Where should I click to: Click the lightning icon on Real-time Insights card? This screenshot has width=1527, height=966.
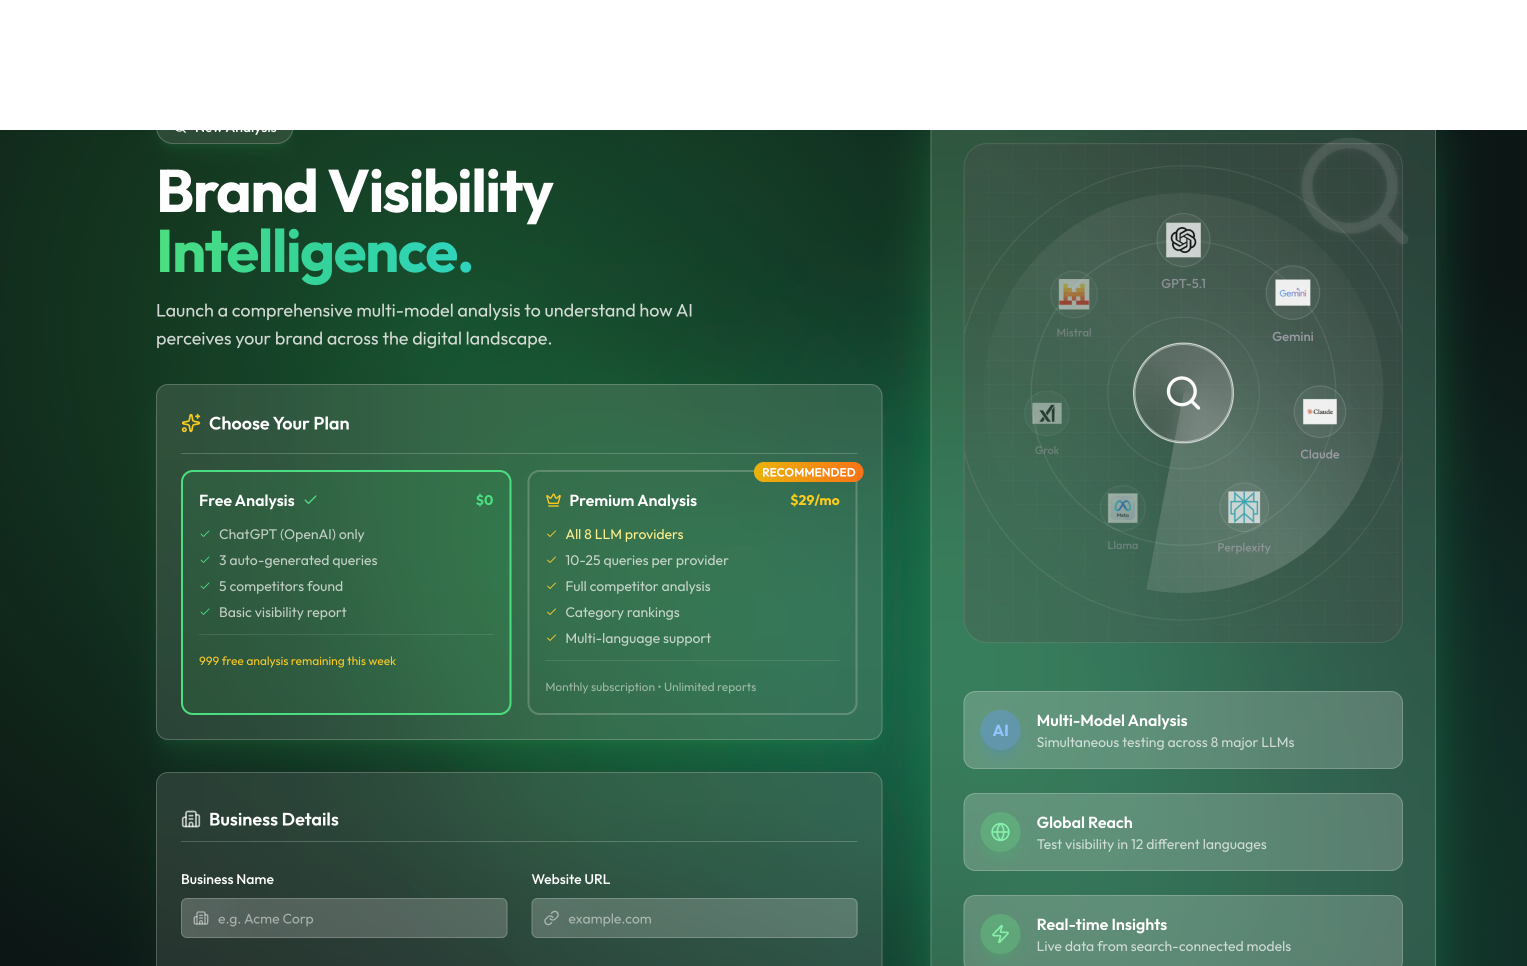coord(1000,934)
